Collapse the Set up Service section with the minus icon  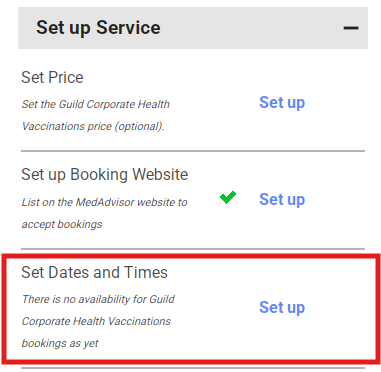coord(351,28)
